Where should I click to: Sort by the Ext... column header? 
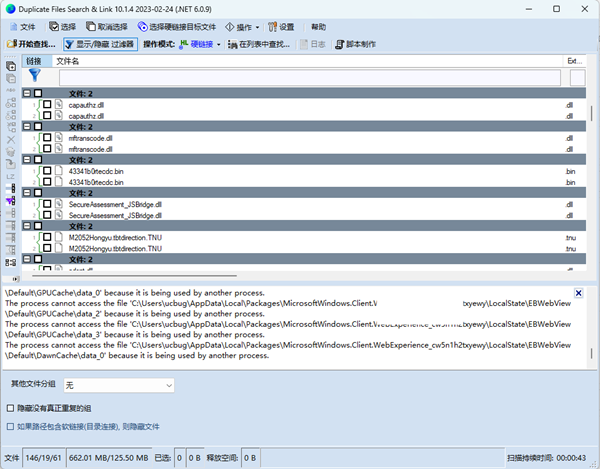pos(574,61)
